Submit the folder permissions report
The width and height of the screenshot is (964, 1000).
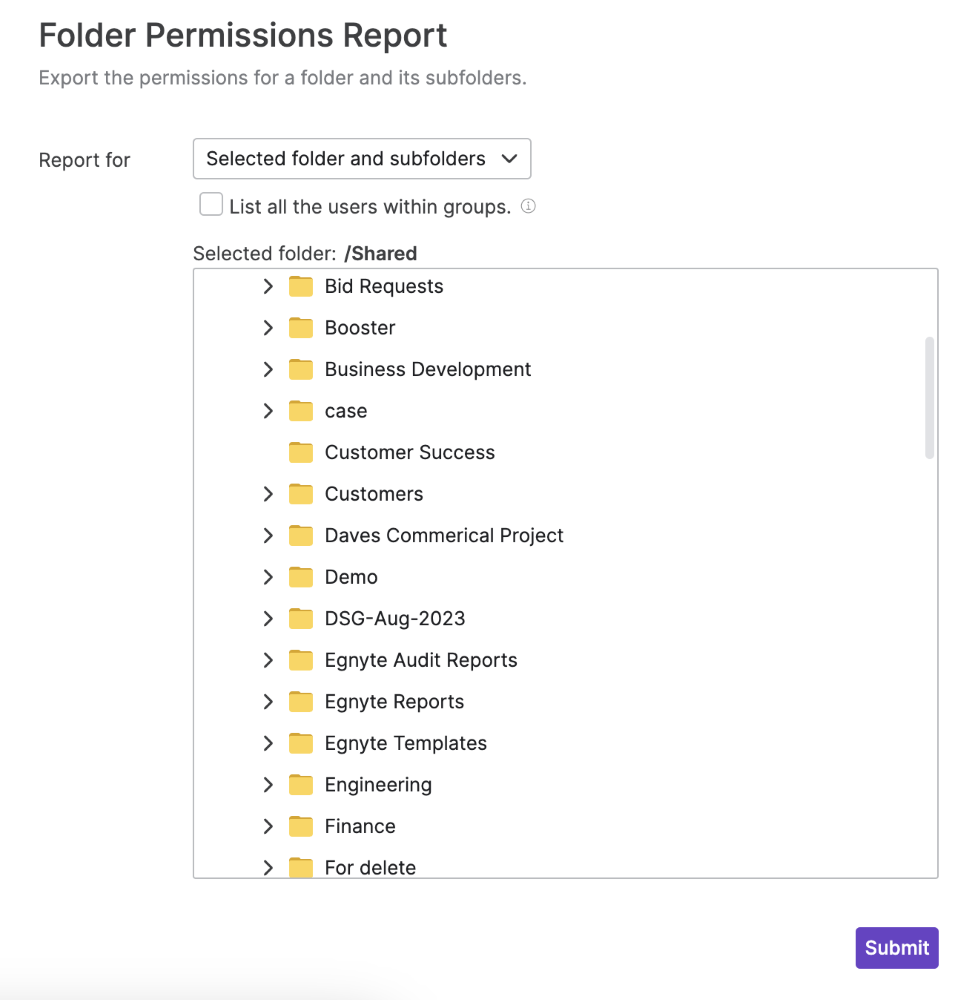pos(896,948)
